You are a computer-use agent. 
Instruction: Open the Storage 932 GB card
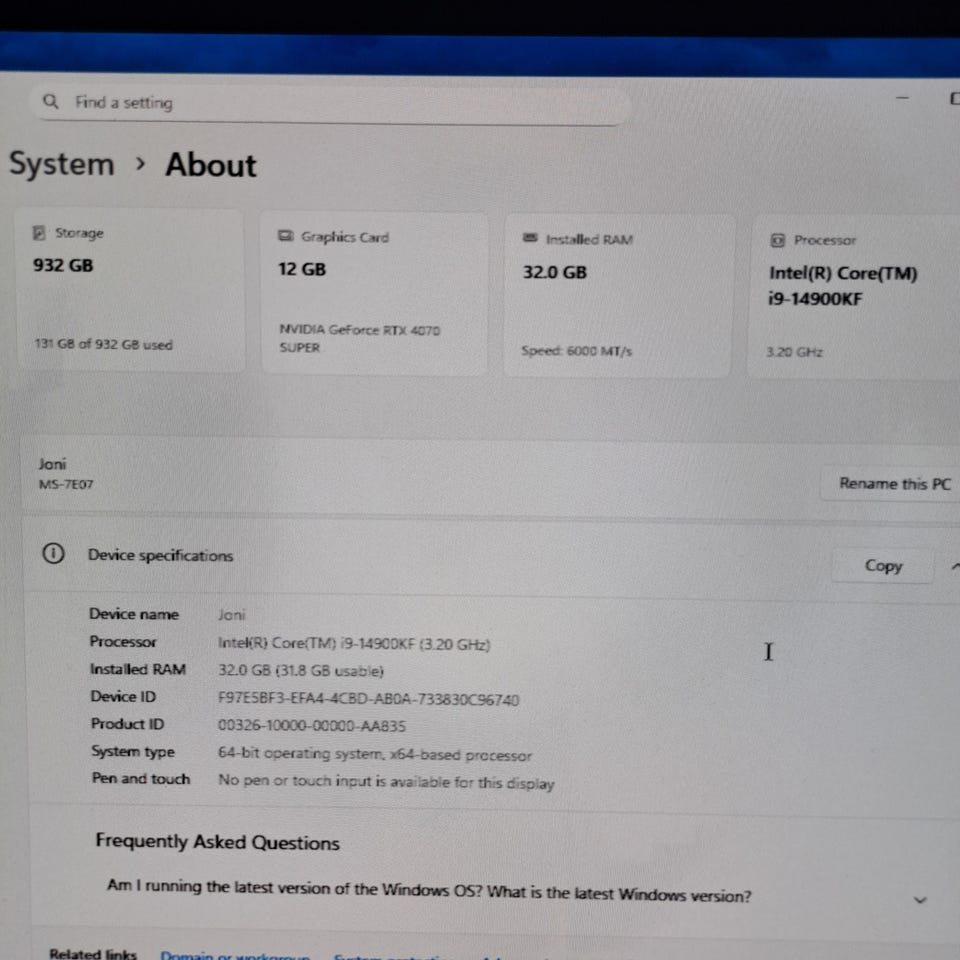[x=130, y=290]
